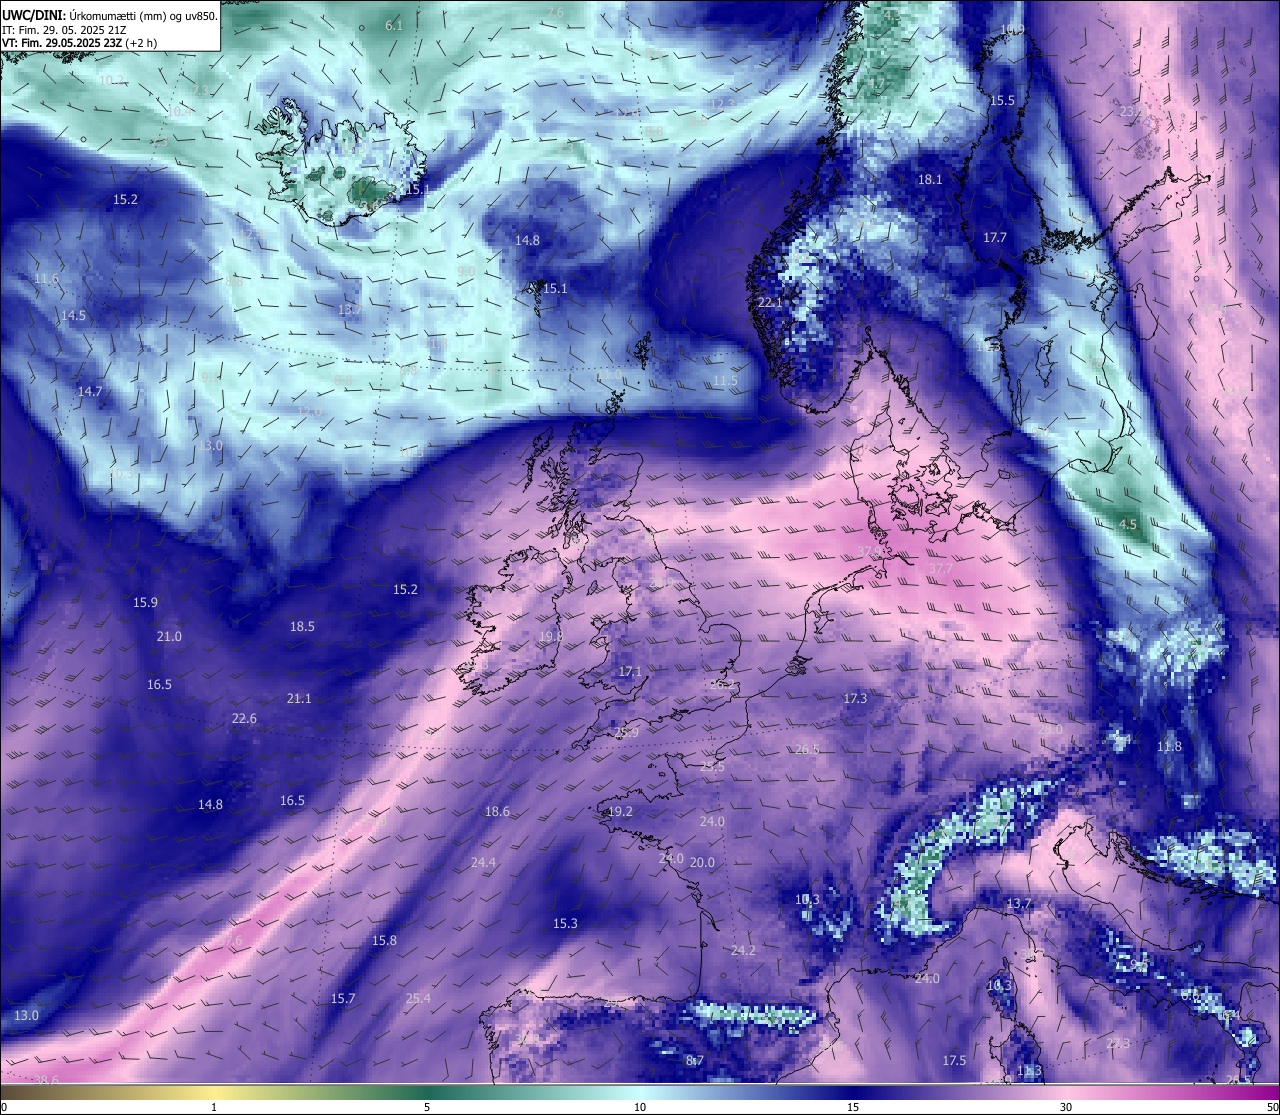Viewport: 1280px width, 1115px height.
Task: Click the 18.5 value west of Ireland
Action: (x=302, y=626)
